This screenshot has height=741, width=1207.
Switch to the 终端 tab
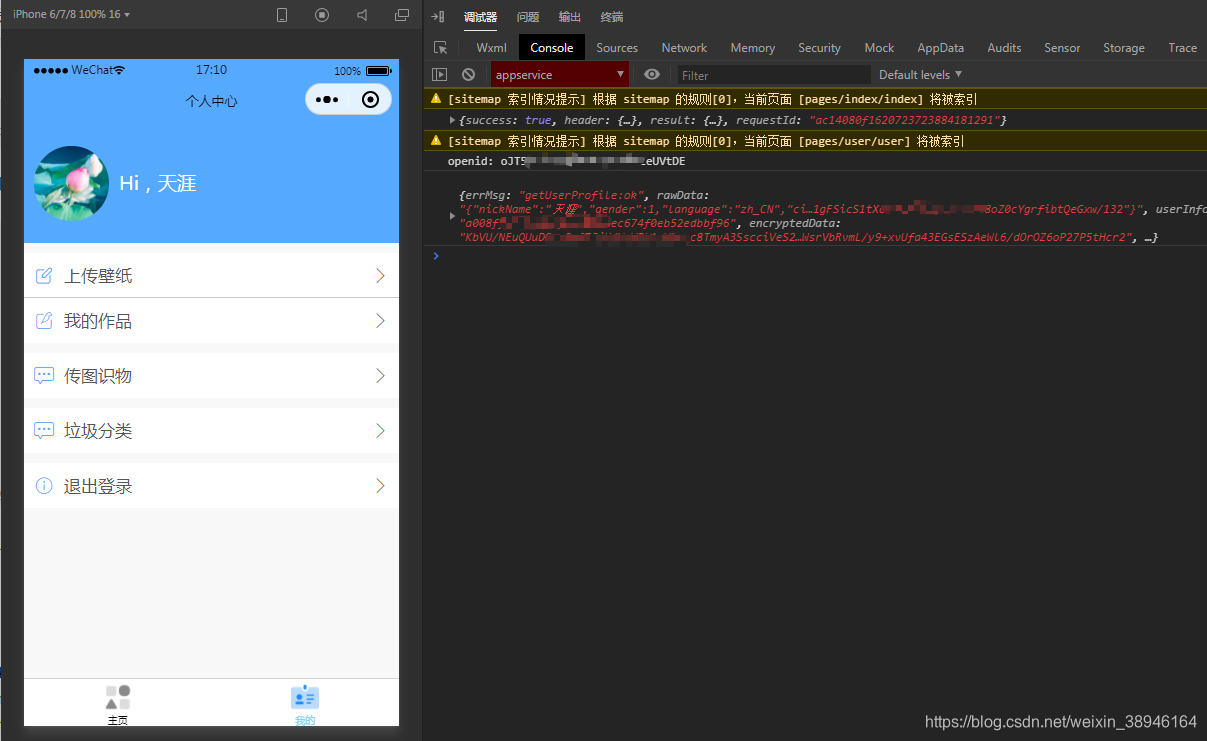[x=612, y=17]
